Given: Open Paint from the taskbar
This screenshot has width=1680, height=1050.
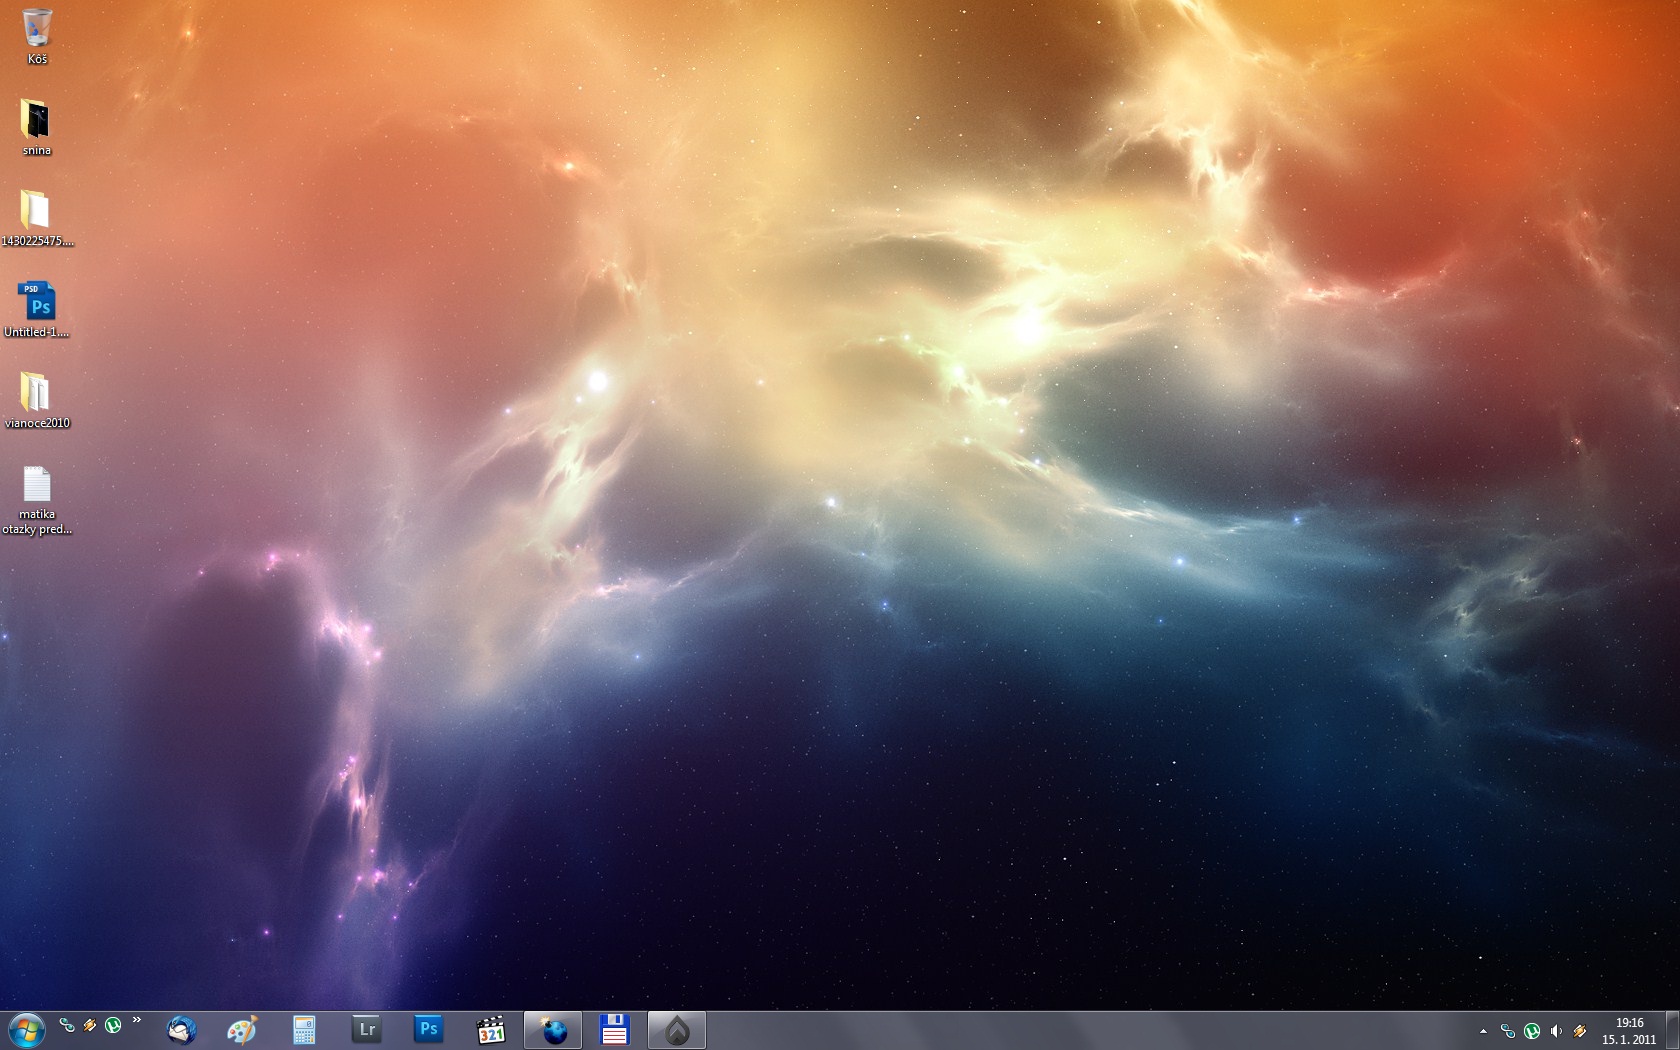Looking at the screenshot, I should (x=242, y=1030).
